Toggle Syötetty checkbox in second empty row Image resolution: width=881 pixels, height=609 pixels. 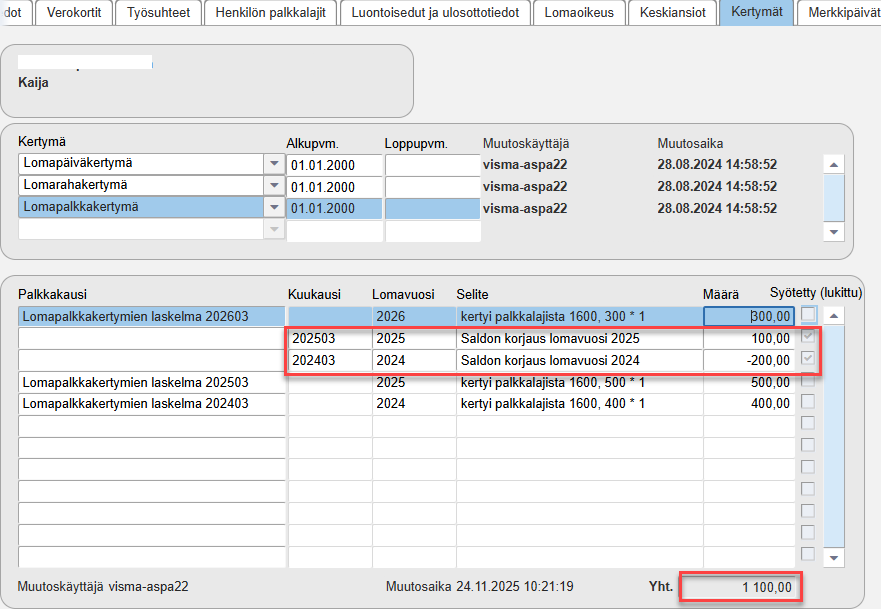pyautogui.click(x=808, y=445)
